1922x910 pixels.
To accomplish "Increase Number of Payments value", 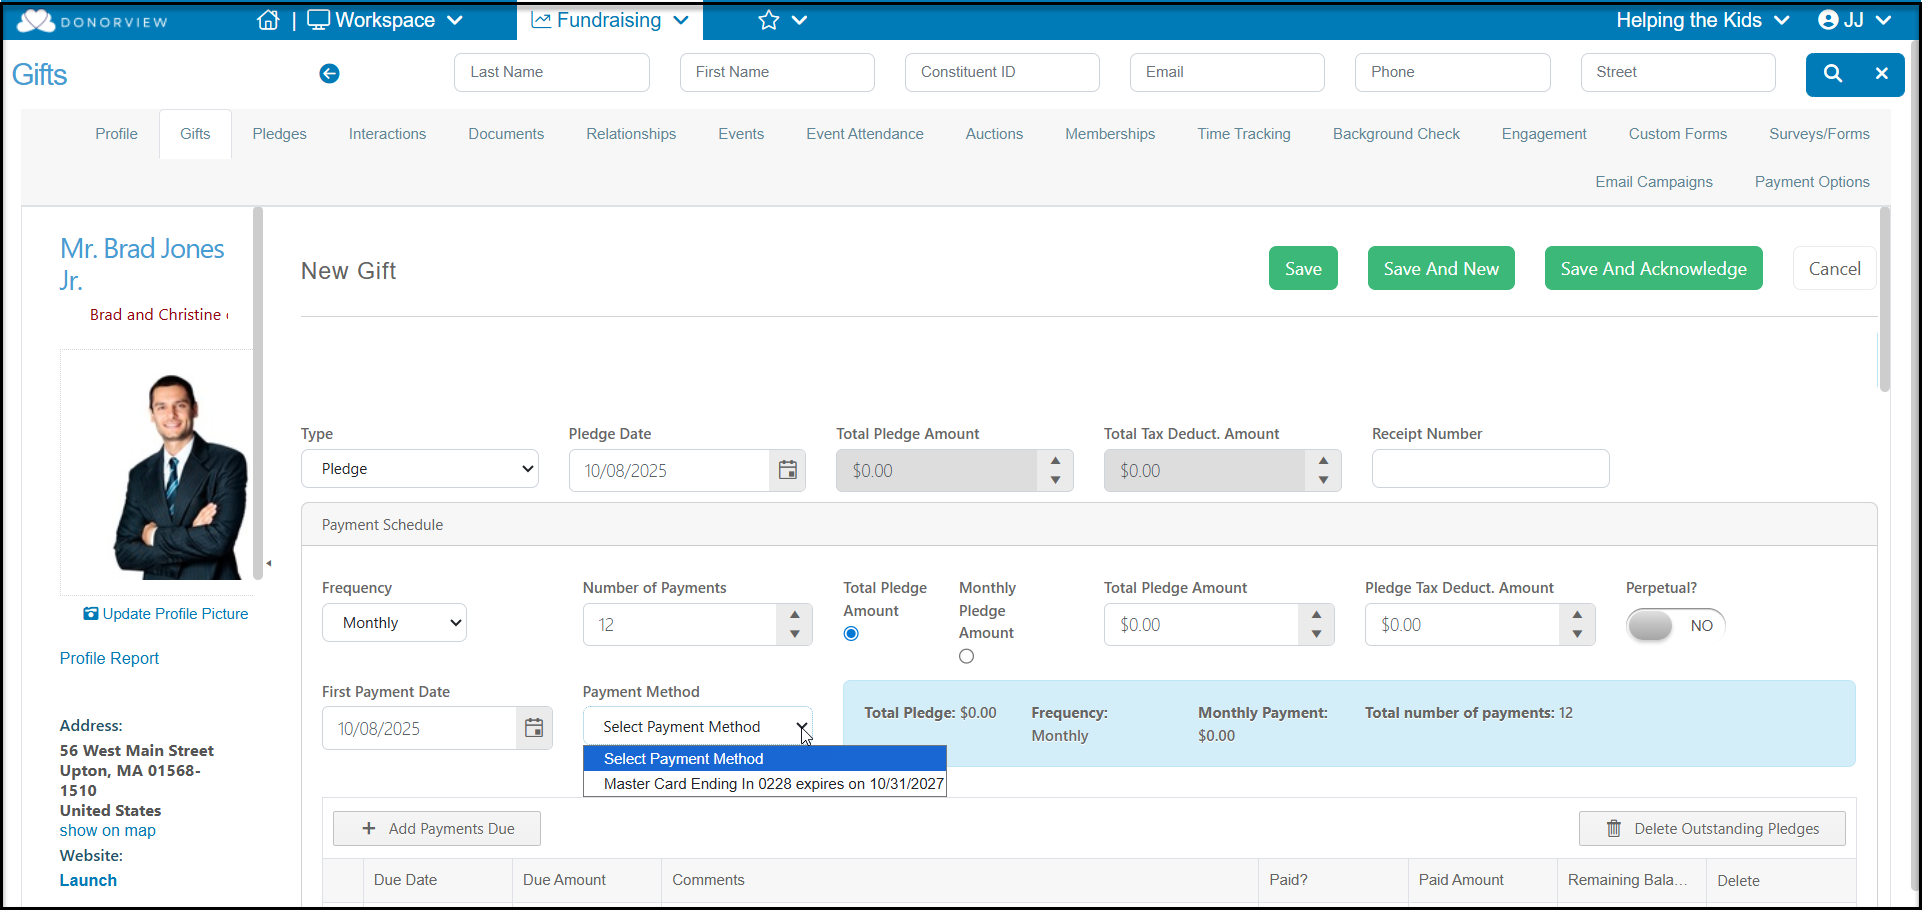I will coord(794,614).
